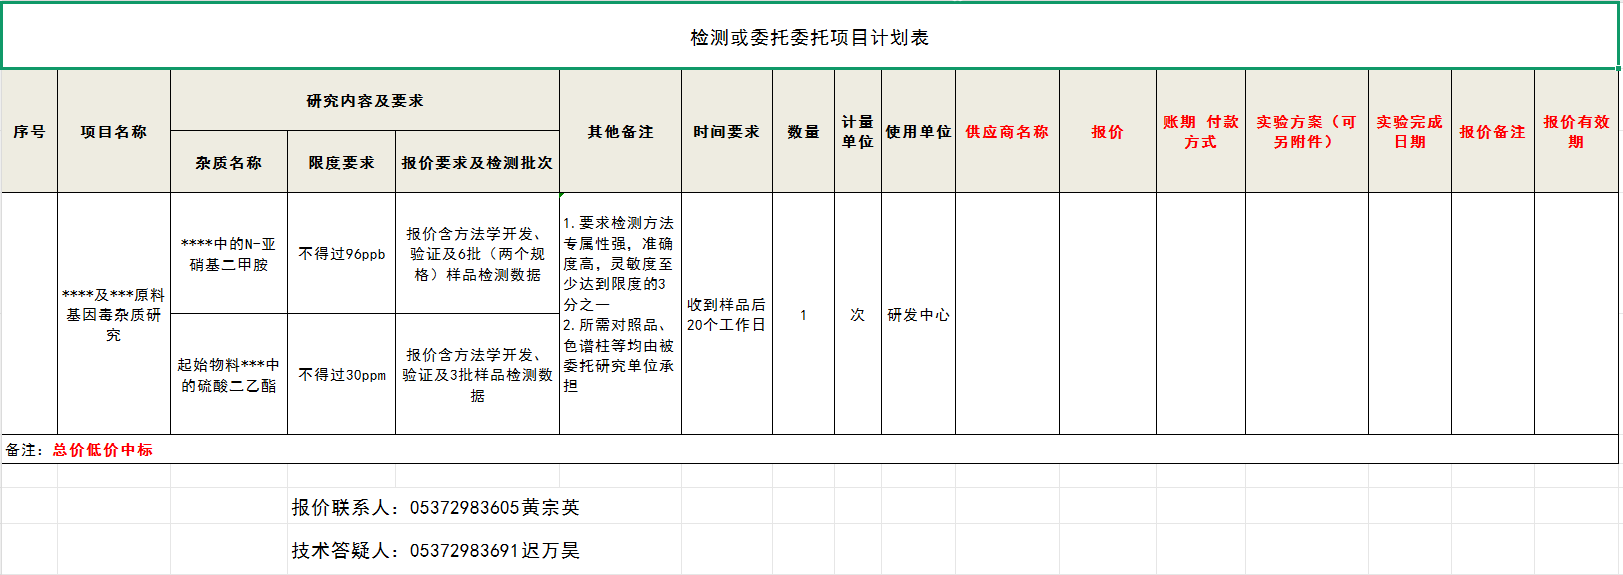This screenshot has height=575, width=1623.
Task: Click the 研究内容及要求 merged header
Action: pos(364,101)
